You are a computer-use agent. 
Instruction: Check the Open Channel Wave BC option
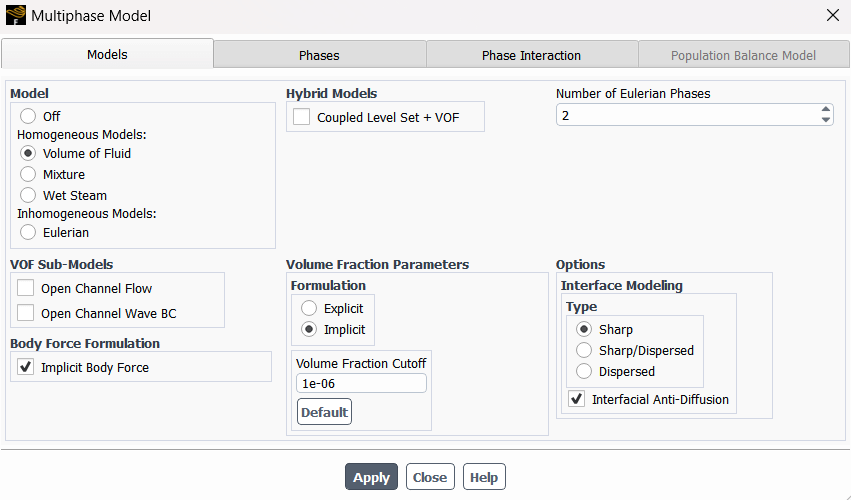(26, 313)
